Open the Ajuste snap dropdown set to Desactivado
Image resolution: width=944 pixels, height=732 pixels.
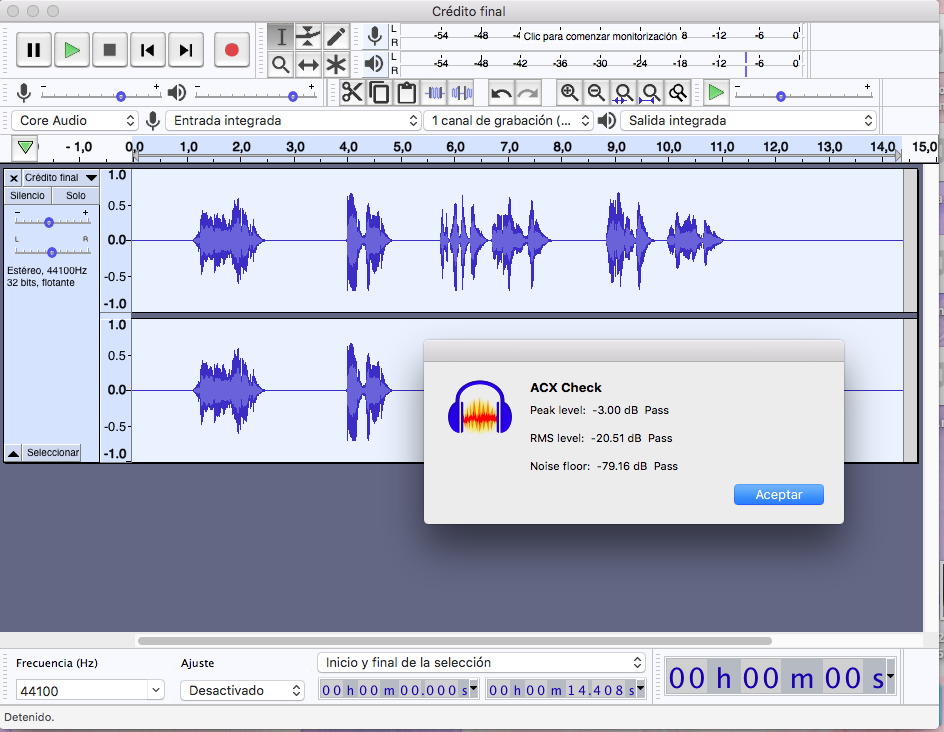point(241,690)
